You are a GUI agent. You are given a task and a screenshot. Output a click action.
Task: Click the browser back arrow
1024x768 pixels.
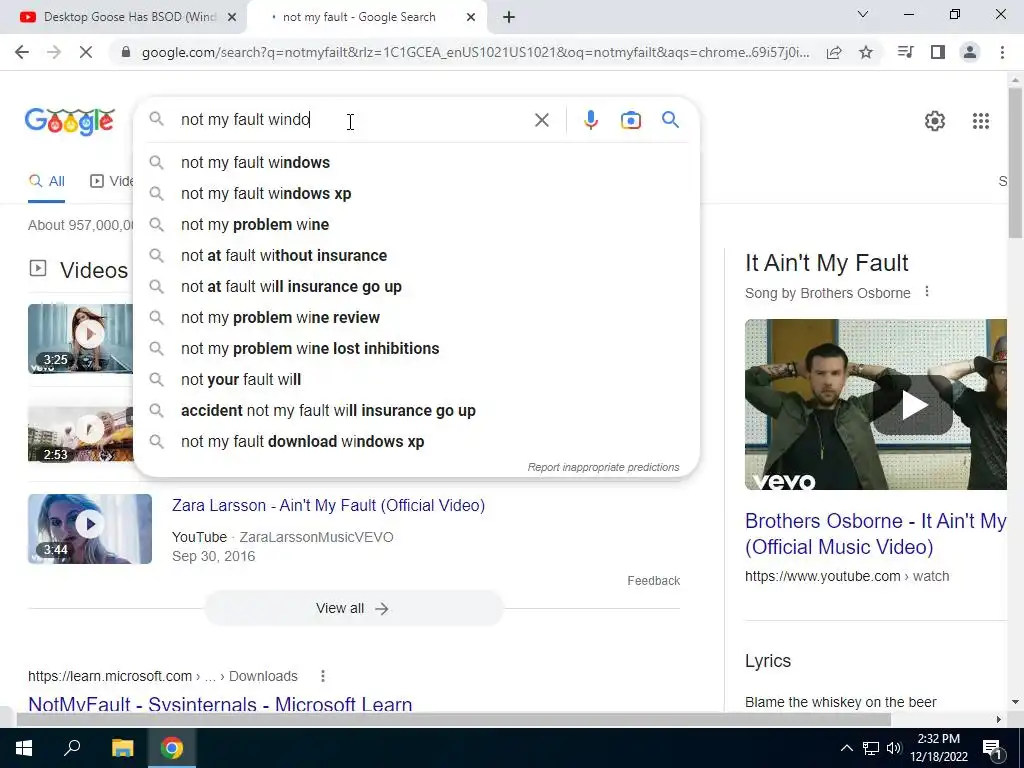click(x=22, y=52)
